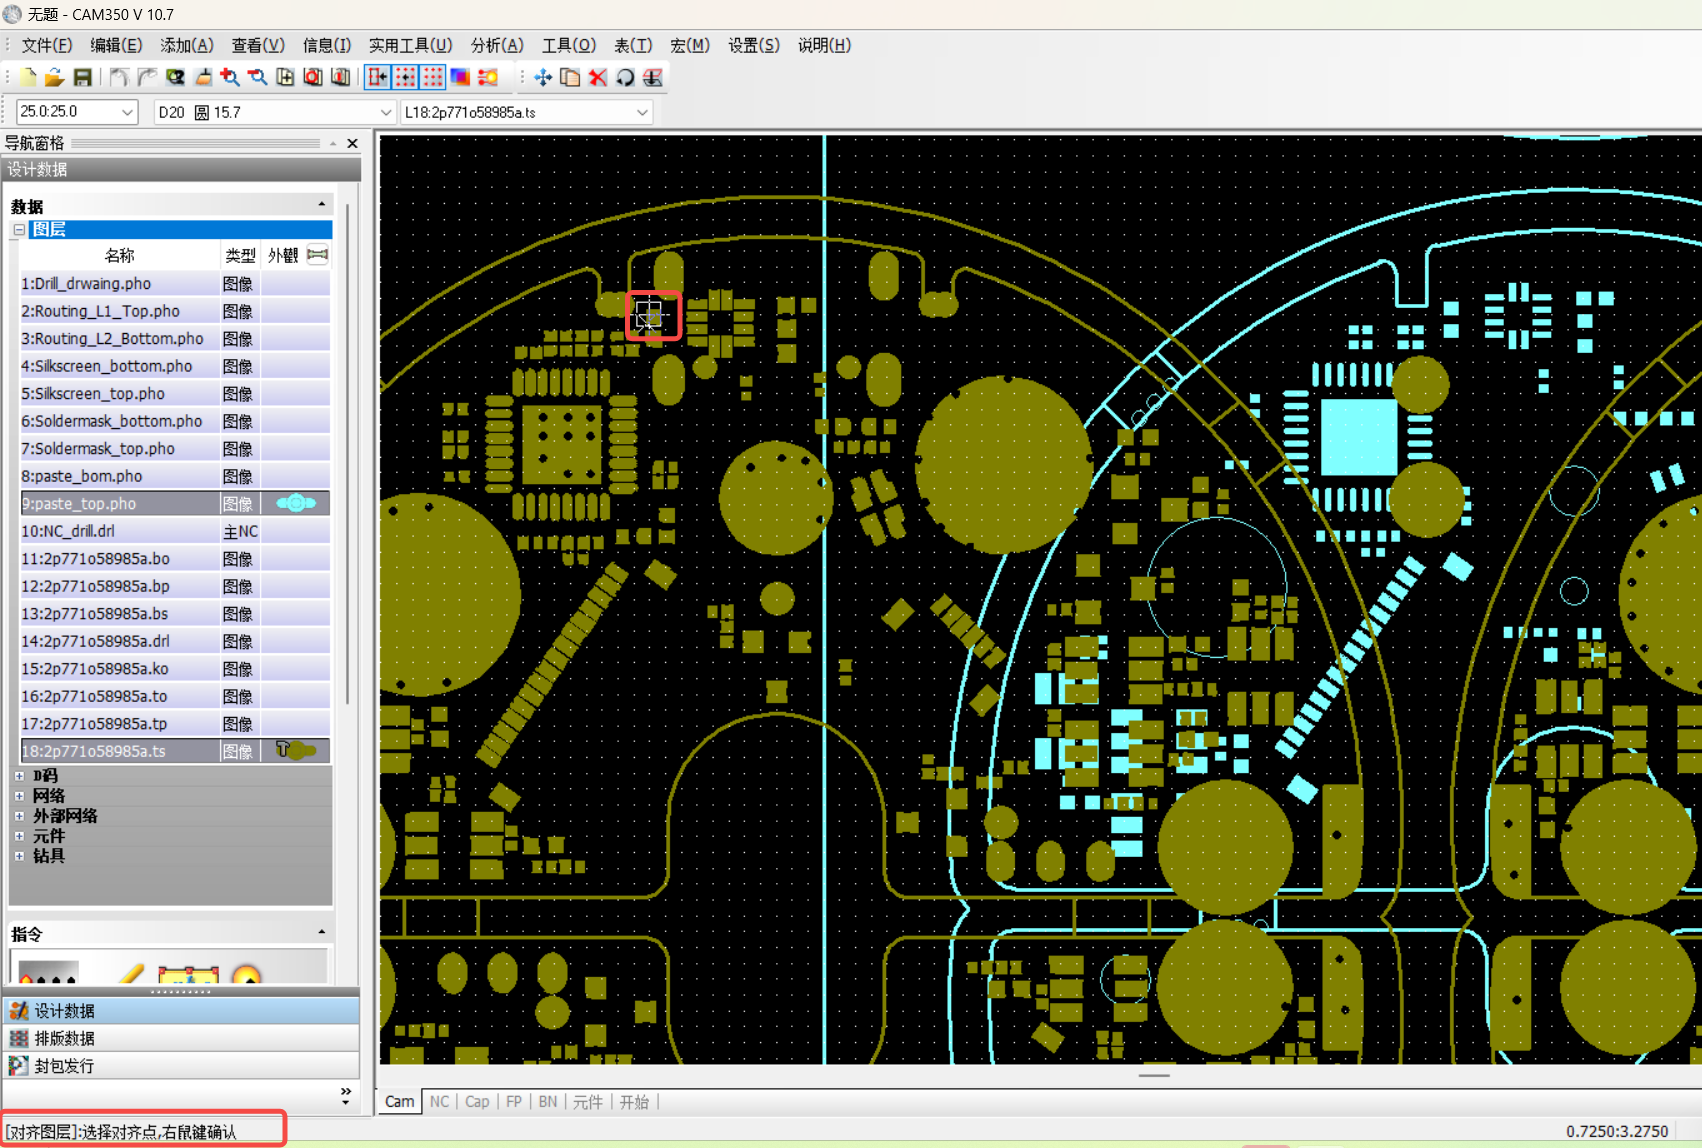Click the New file toolbar icon
The height and width of the screenshot is (1148, 1702).
[28, 77]
